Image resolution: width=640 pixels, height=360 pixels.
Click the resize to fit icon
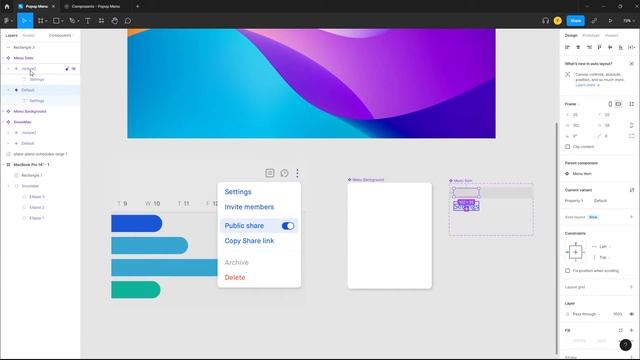click(631, 104)
